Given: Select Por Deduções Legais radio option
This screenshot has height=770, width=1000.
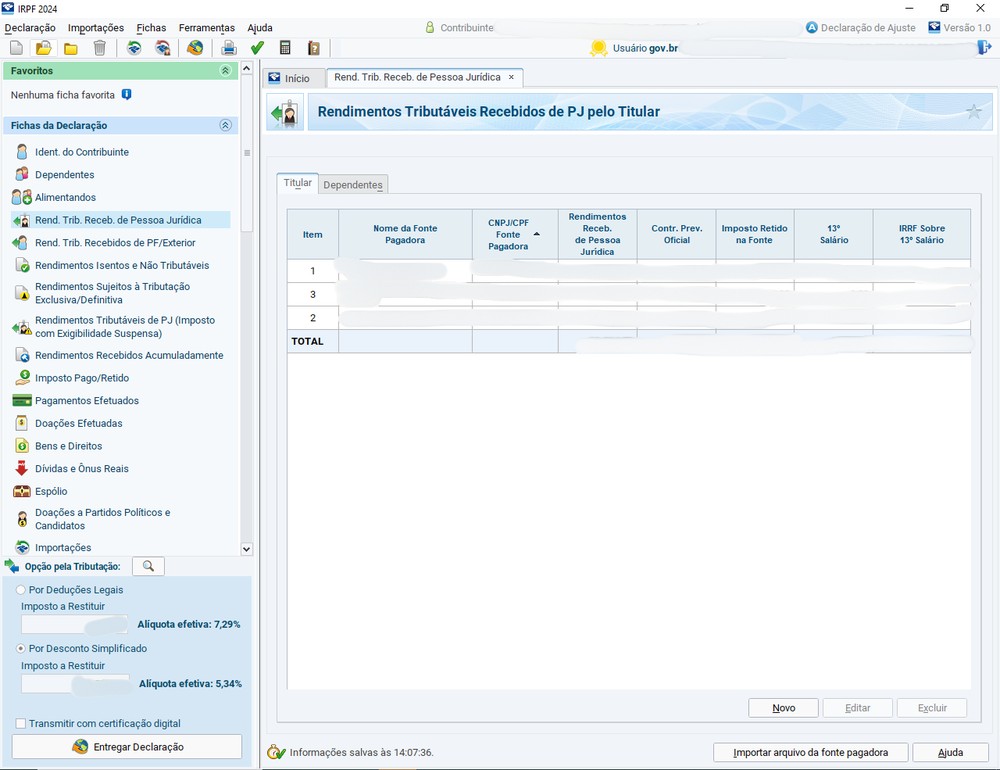Looking at the screenshot, I should [22, 590].
